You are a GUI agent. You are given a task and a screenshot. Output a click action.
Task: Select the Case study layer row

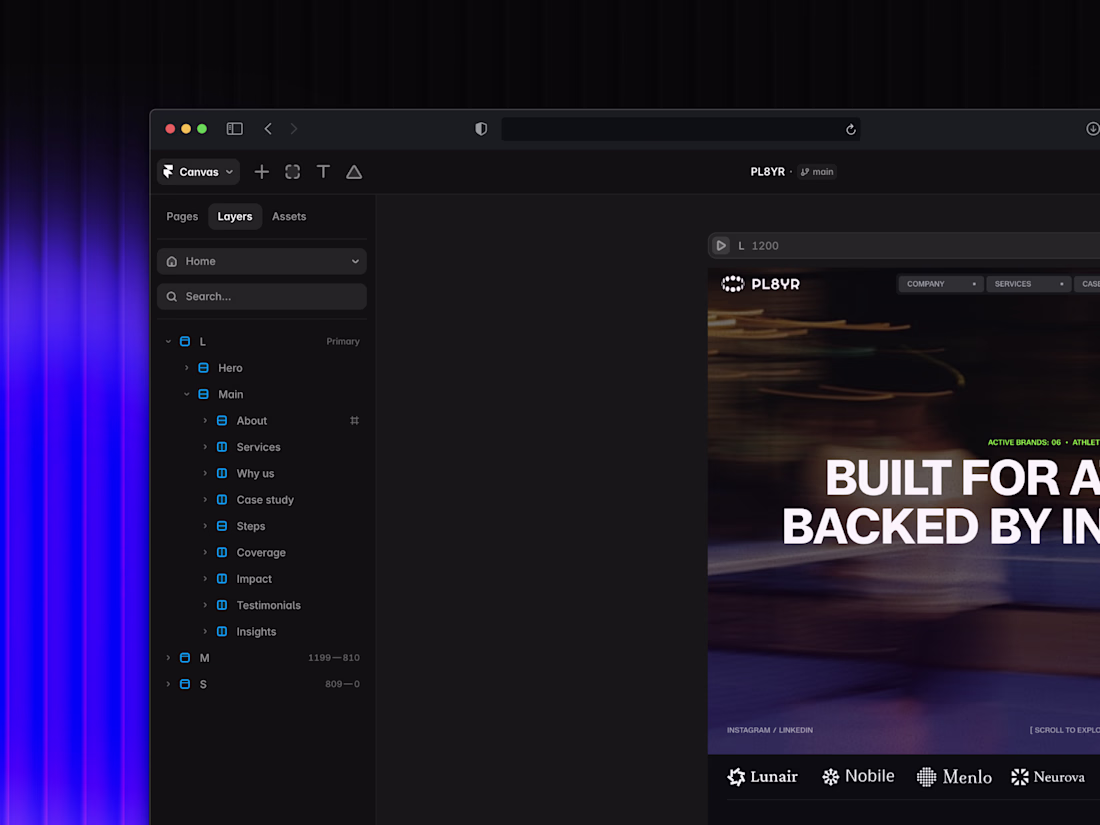(x=262, y=499)
